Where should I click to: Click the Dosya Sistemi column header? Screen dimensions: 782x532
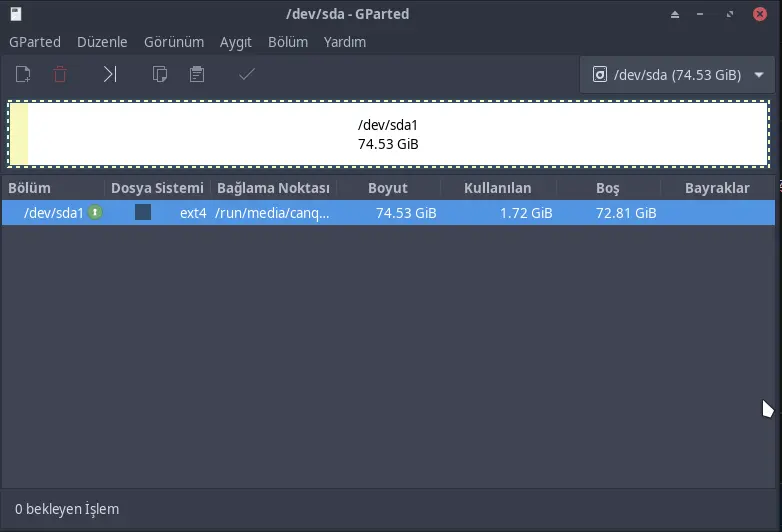(157, 188)
